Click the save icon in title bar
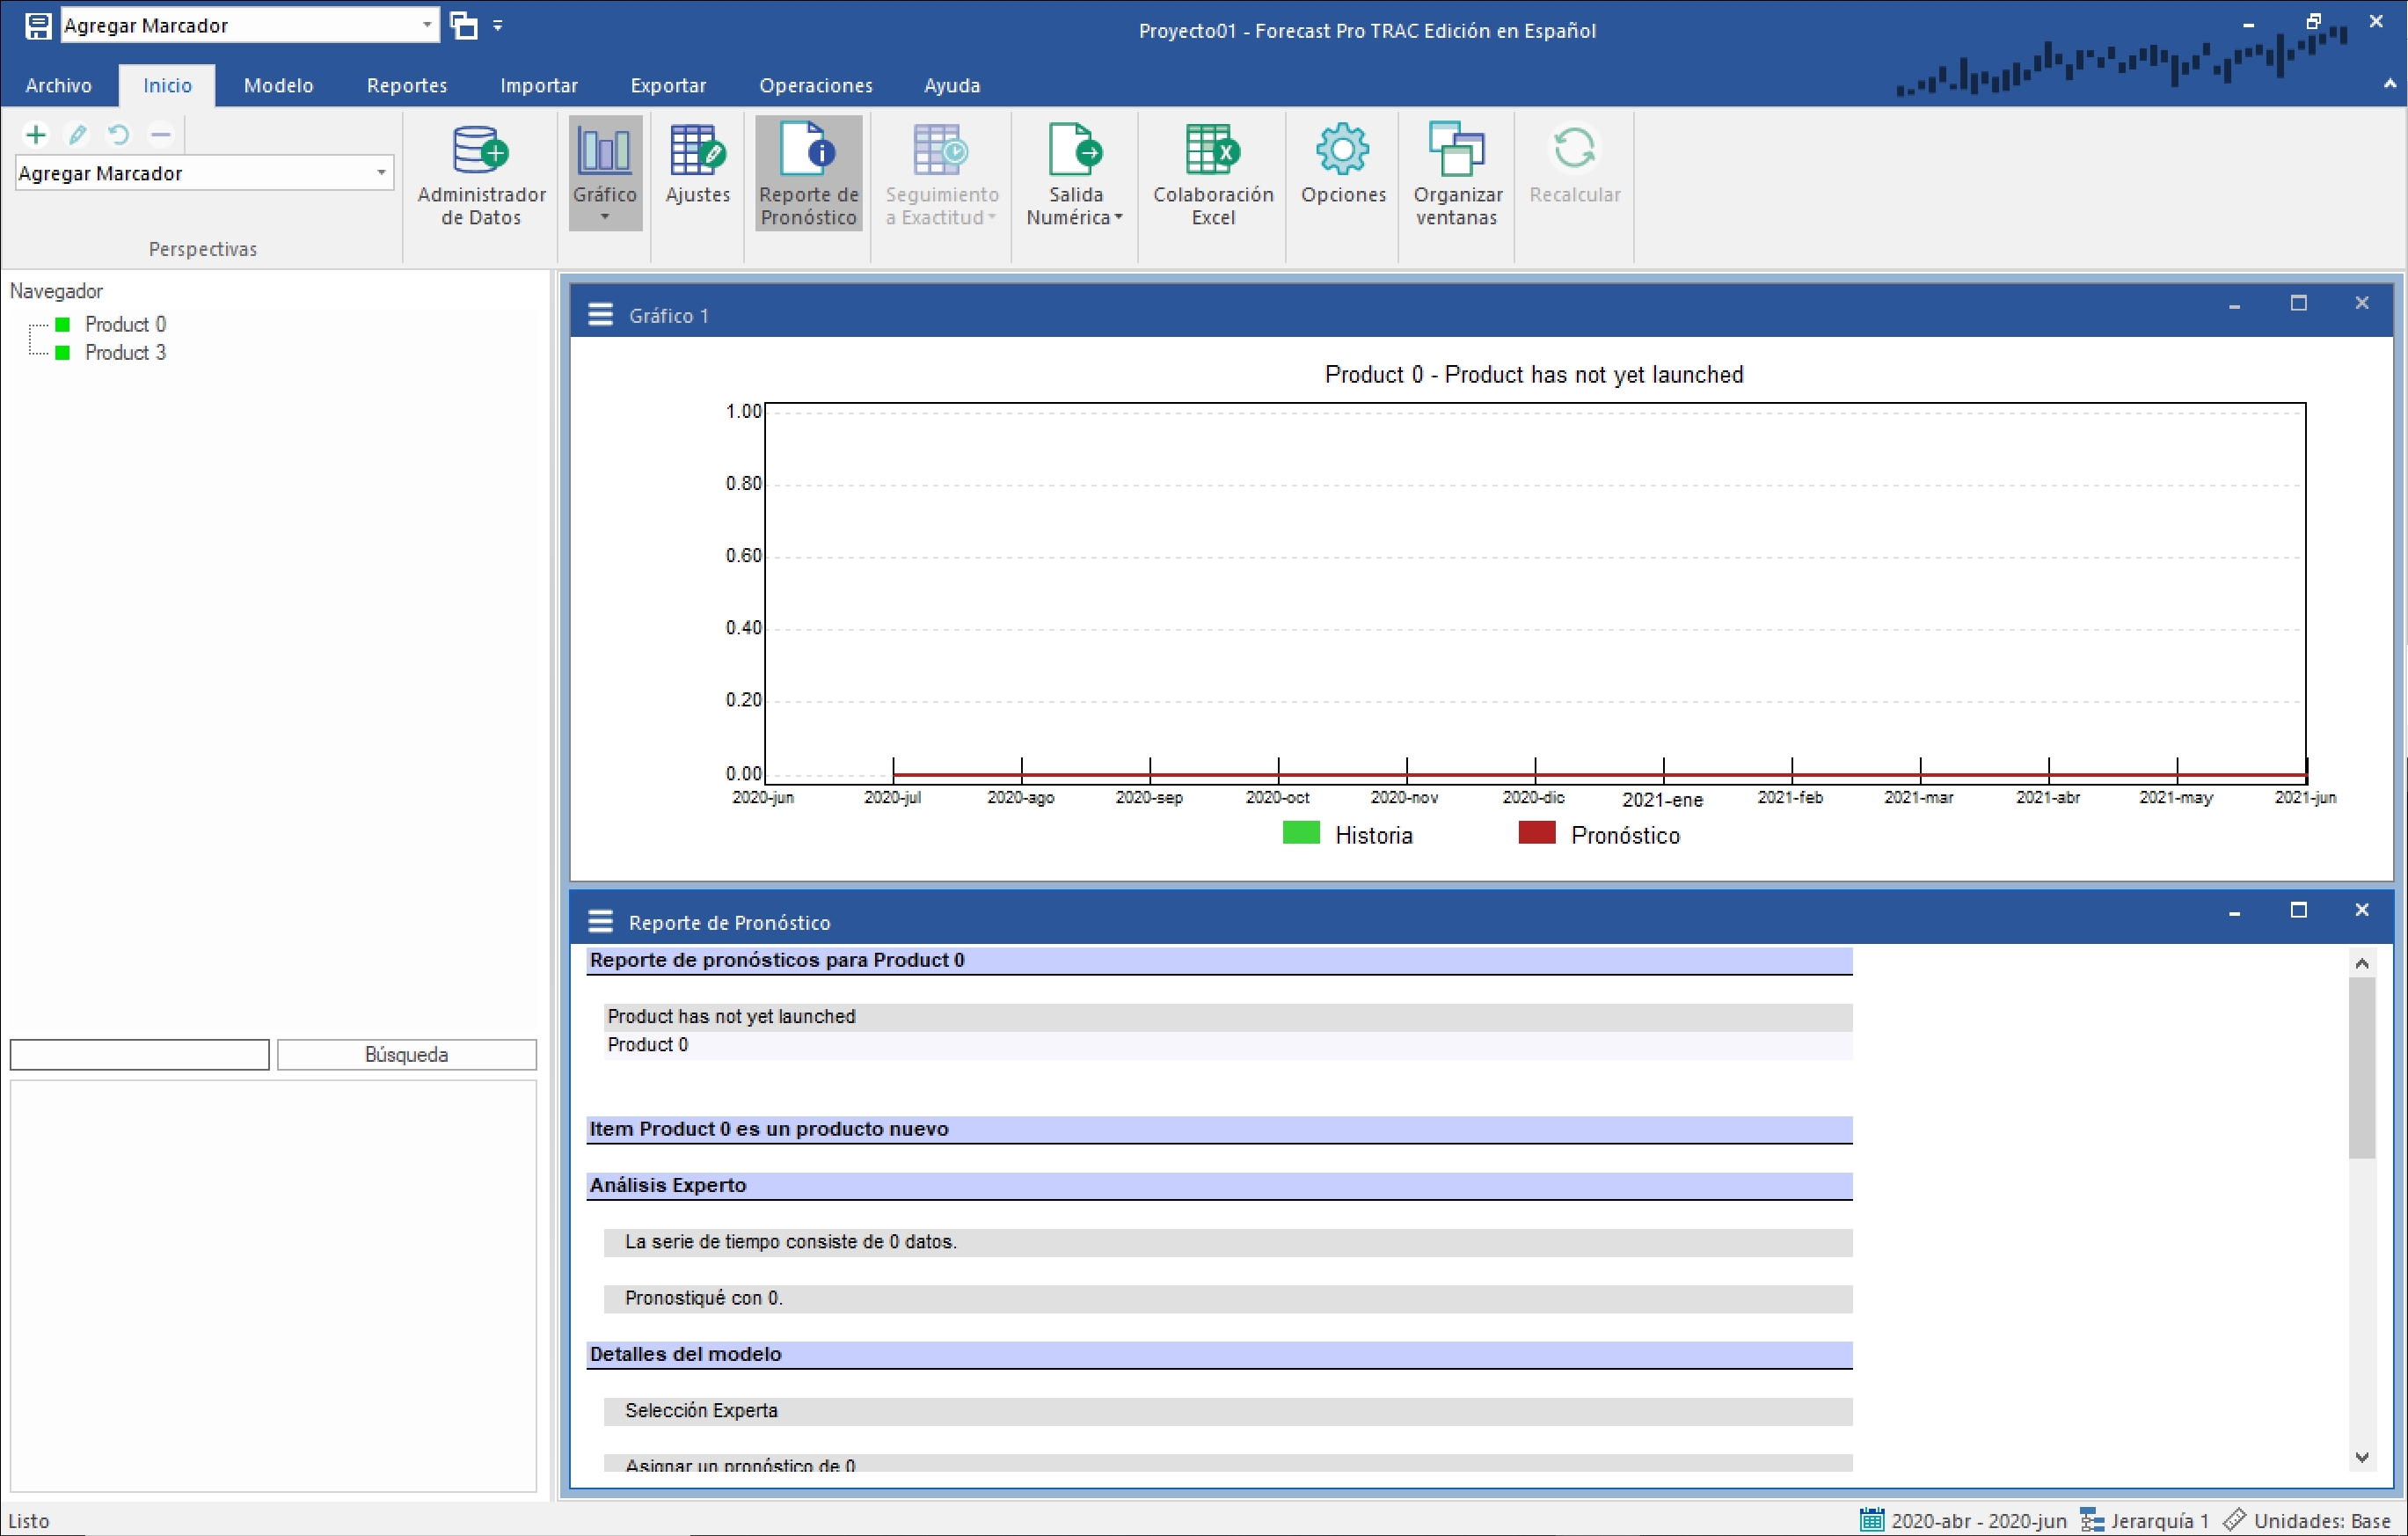Viewport: 2408px width, 1536px height. (x=38, y=26)
